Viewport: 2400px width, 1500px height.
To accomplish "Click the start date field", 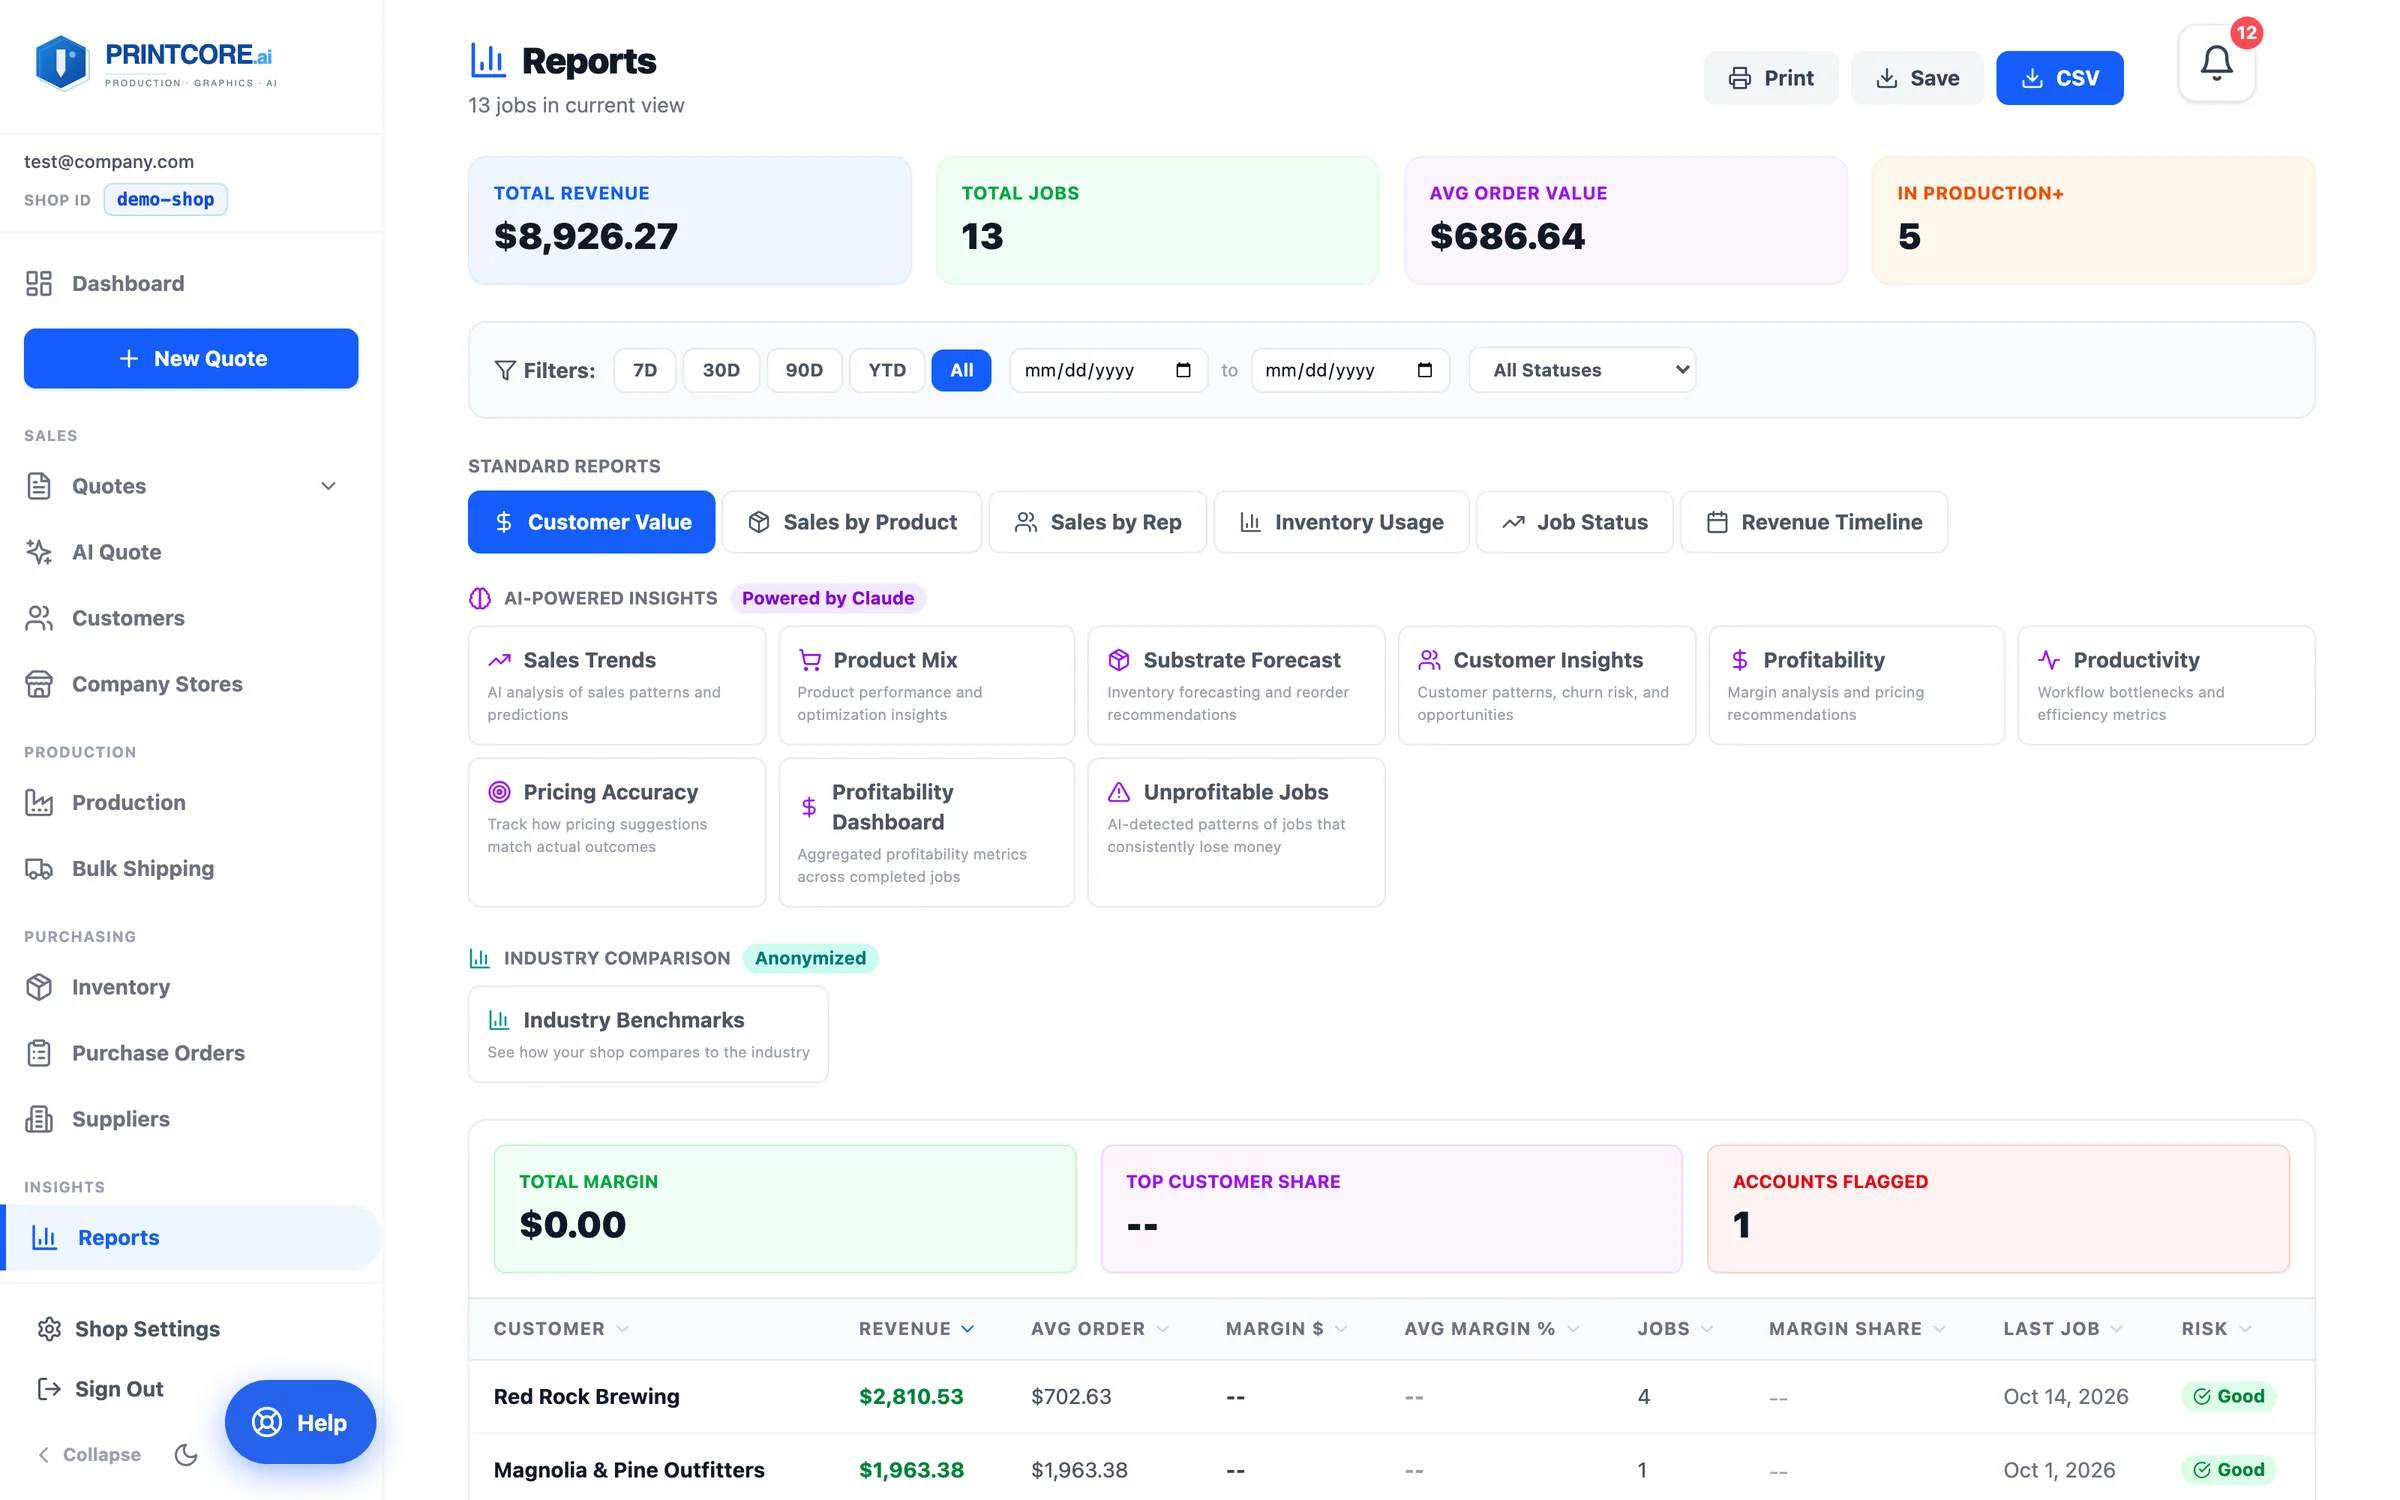I will coord(1108,370).
